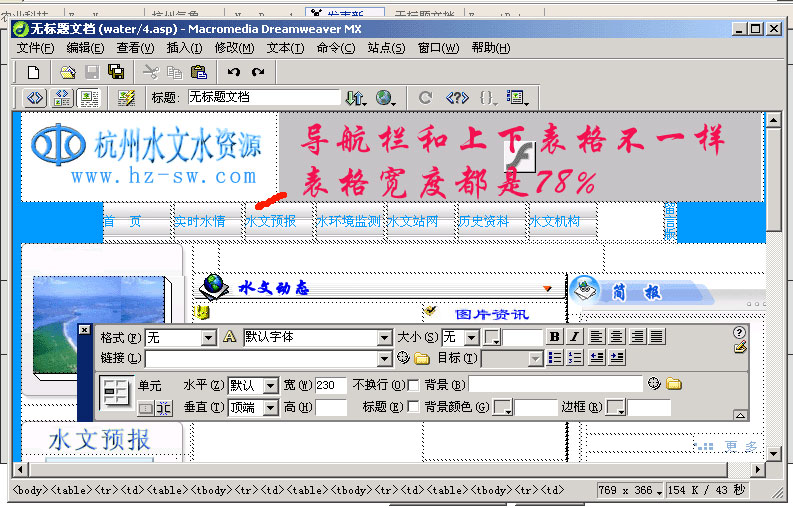Click the Undo arrow icon
Screen dimensions: 793x508
234,72
